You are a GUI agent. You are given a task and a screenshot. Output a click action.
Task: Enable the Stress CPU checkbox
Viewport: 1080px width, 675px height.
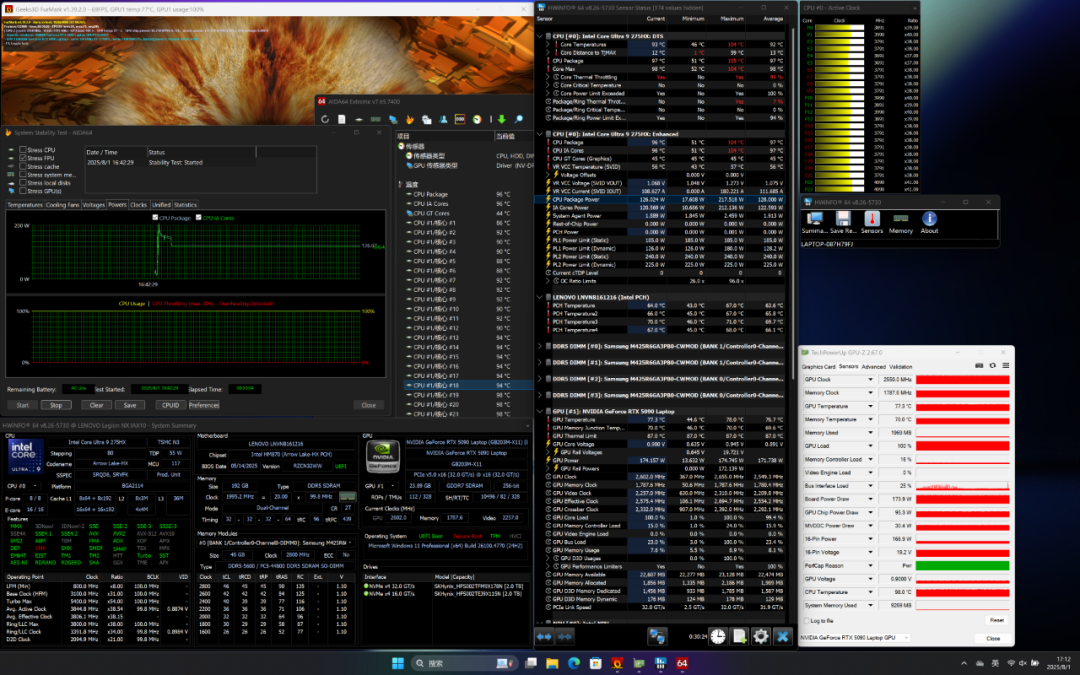tap(23, 149)
